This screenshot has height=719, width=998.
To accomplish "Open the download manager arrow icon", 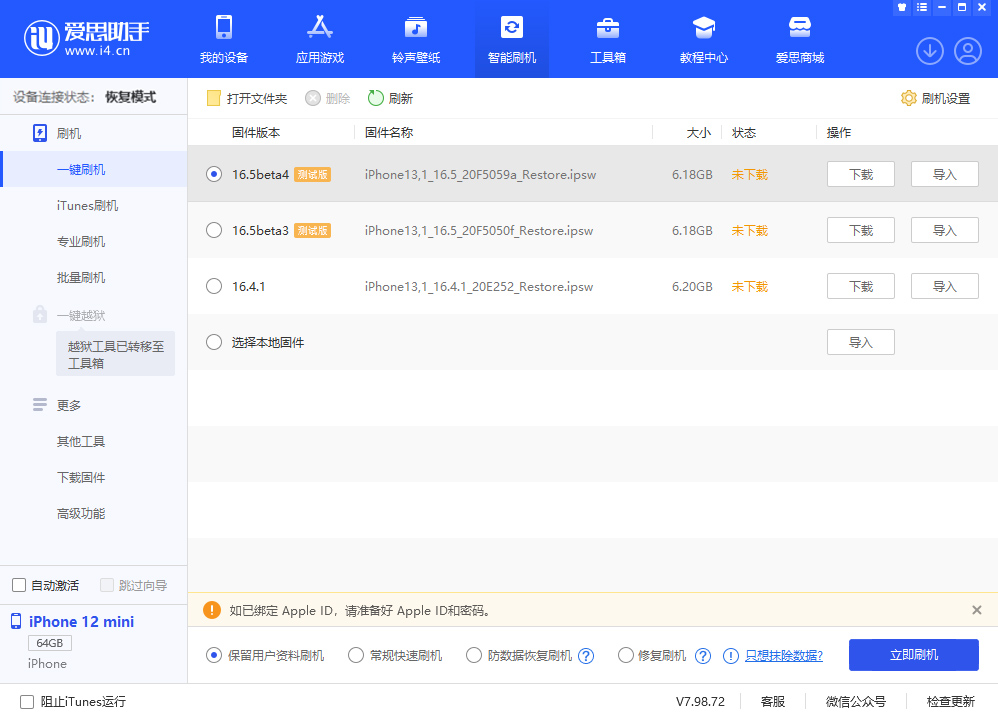I will pos(929,50).
